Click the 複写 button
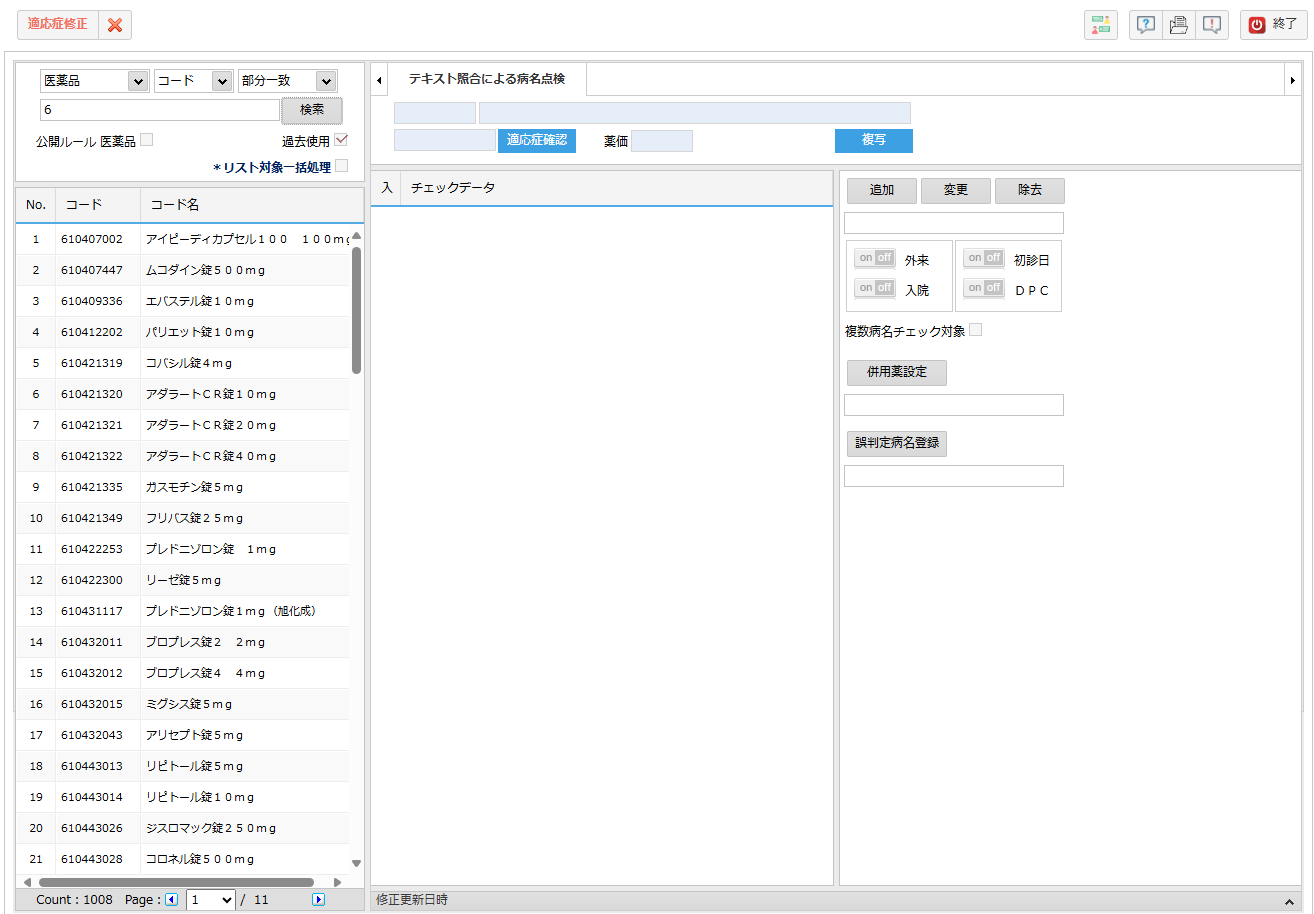 click(874, 140)
